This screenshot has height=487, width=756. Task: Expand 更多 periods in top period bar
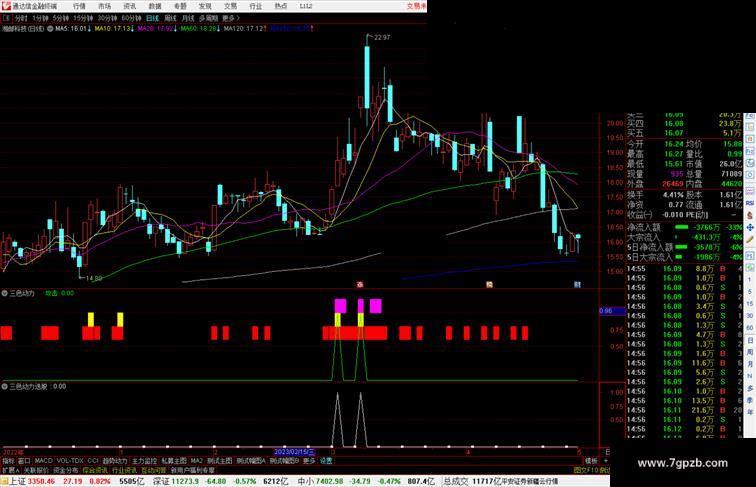[x=230, y=18]
